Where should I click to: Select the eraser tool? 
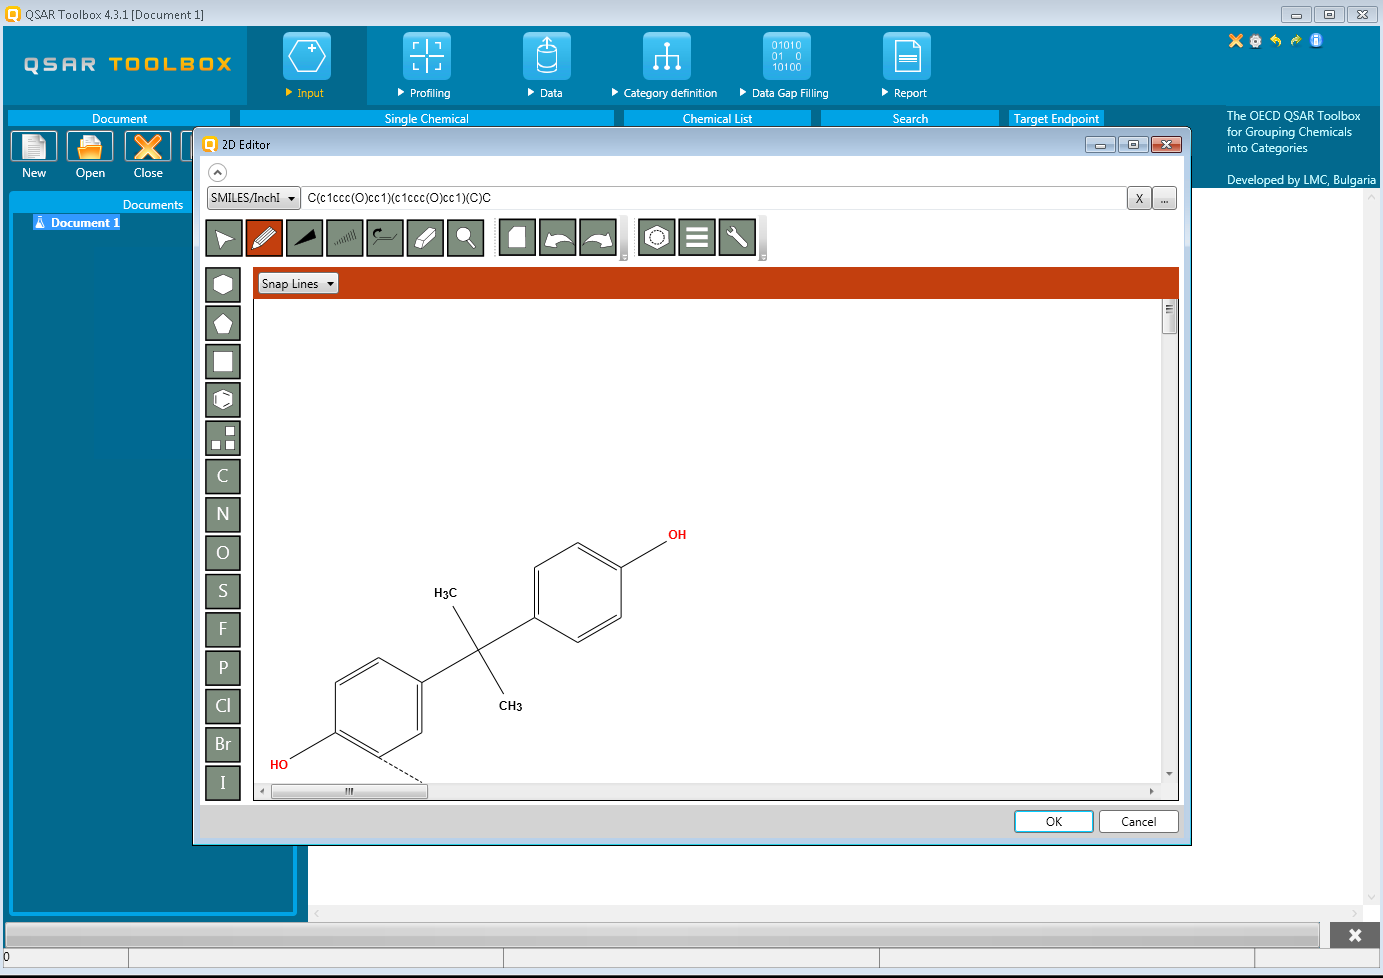pos(425,238)
